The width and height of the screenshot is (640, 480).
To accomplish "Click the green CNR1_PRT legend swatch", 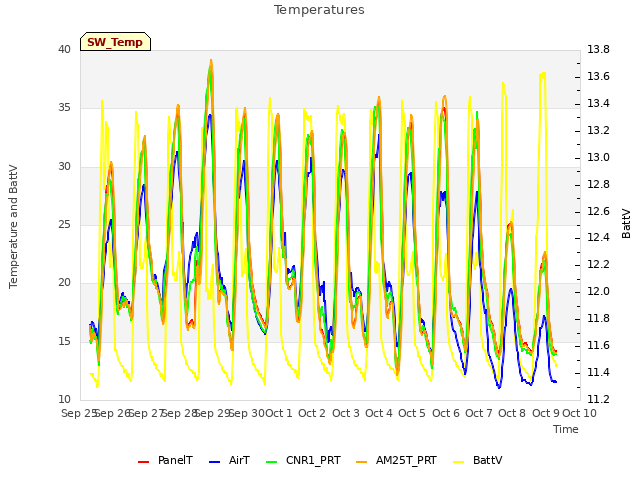I will (x=271, y=462).
